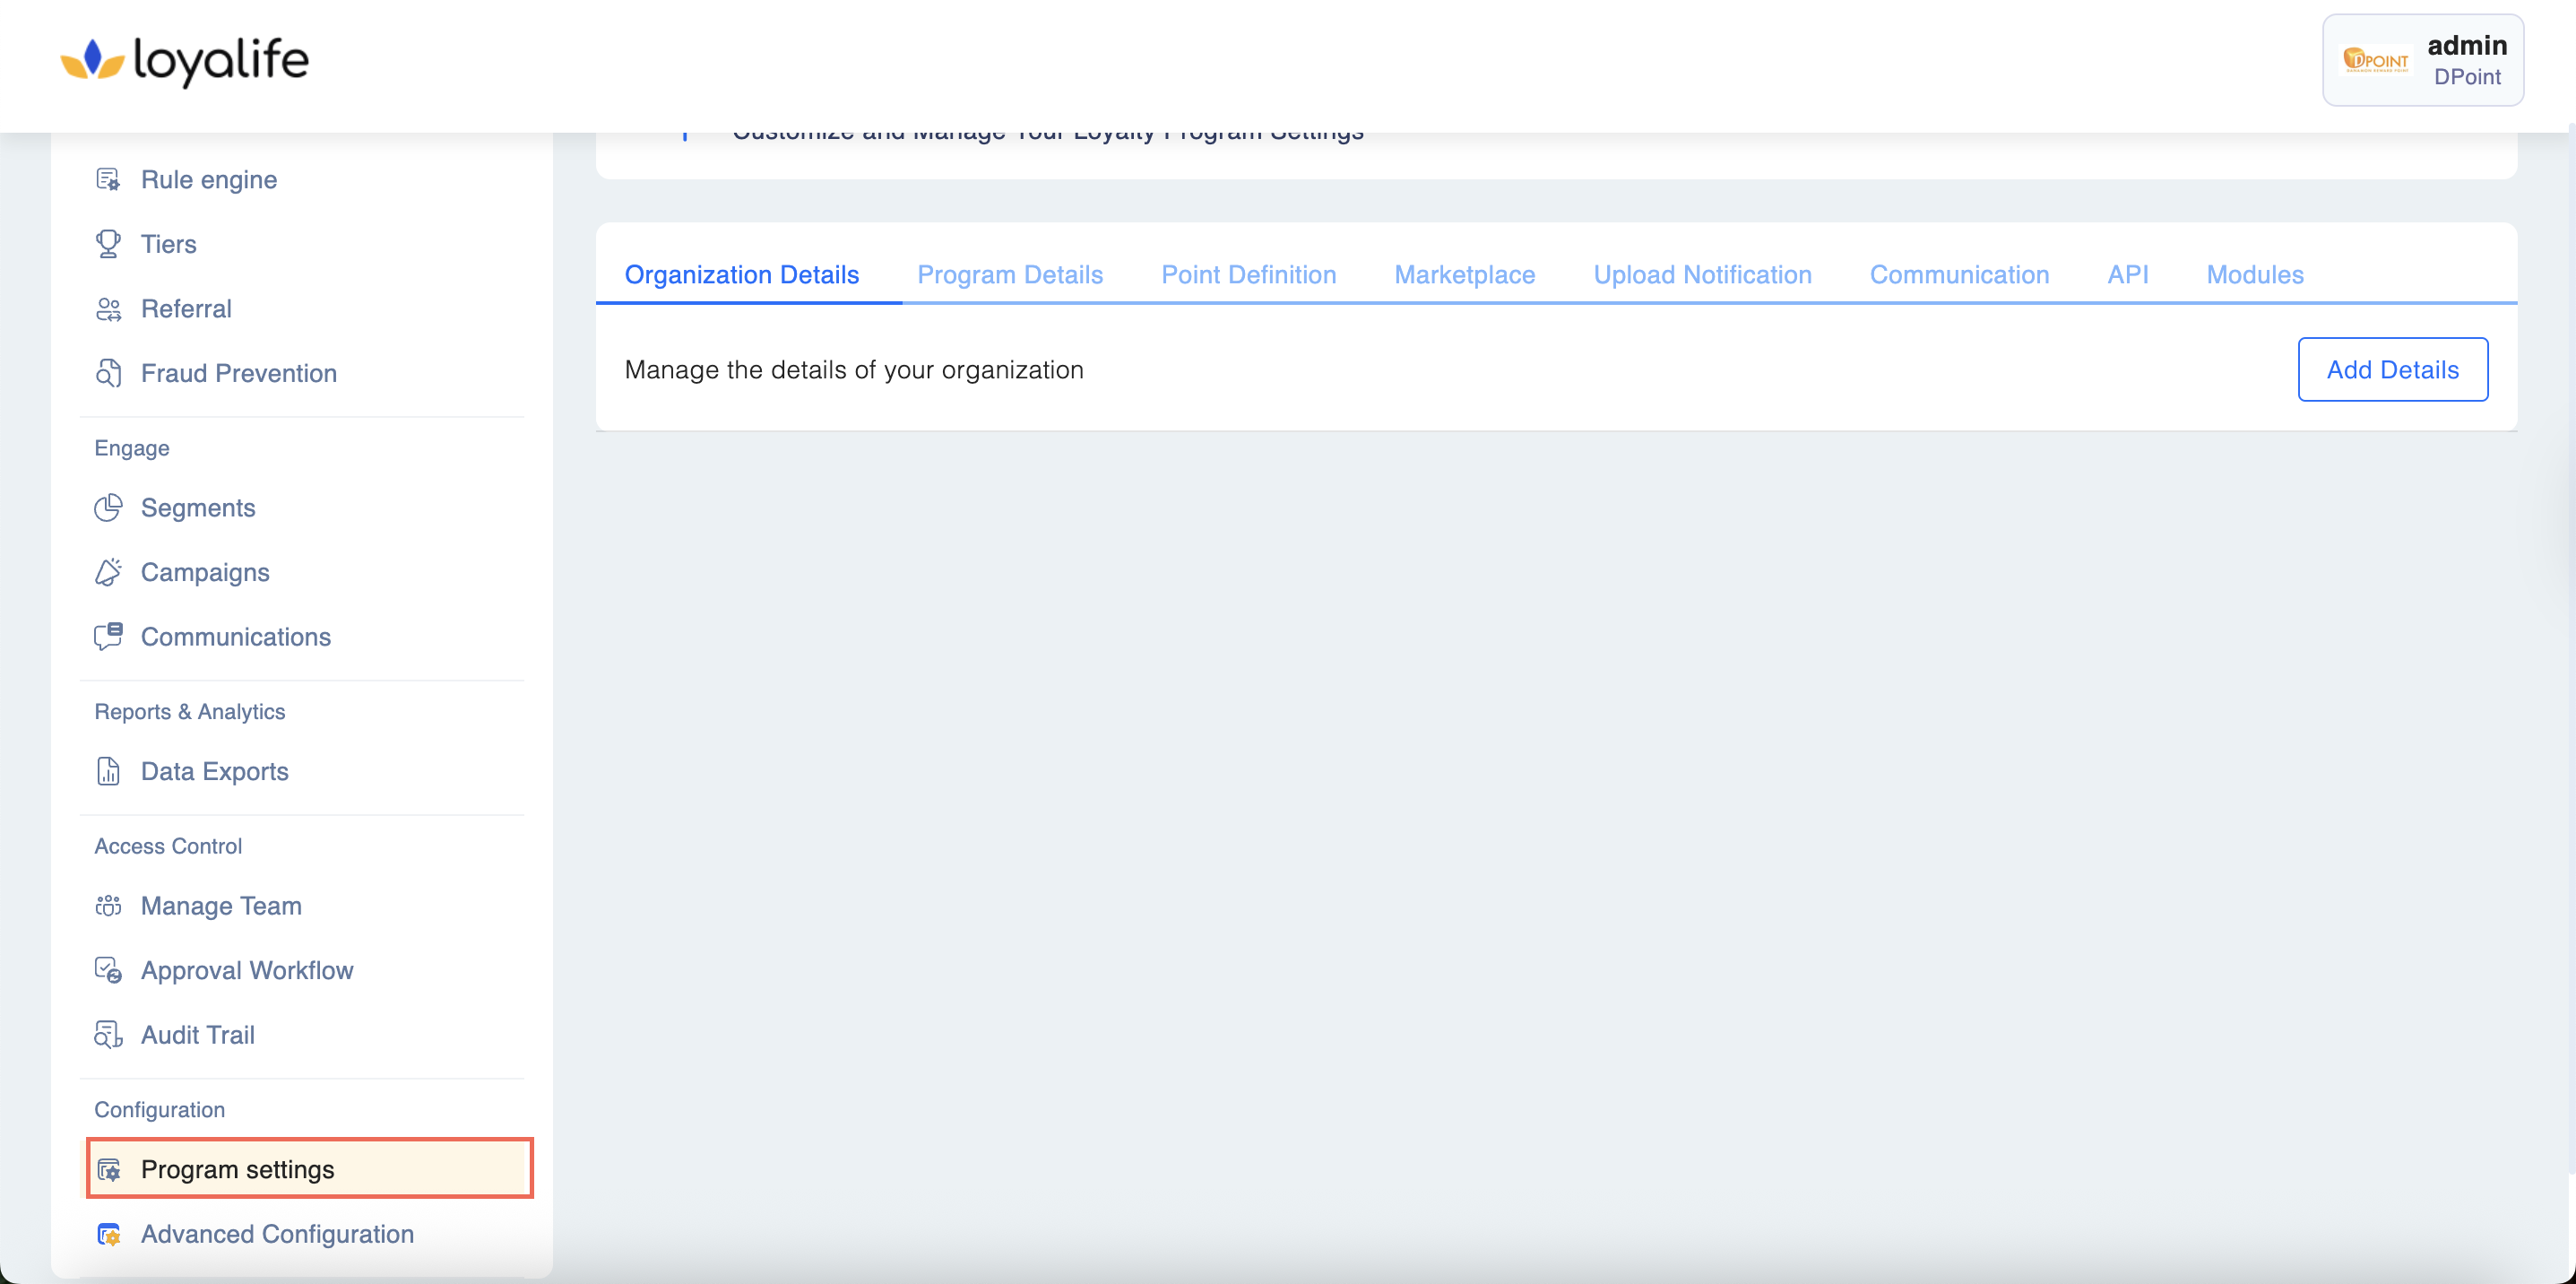Open the admin DPoint account menu

(x=2422, y=61)
